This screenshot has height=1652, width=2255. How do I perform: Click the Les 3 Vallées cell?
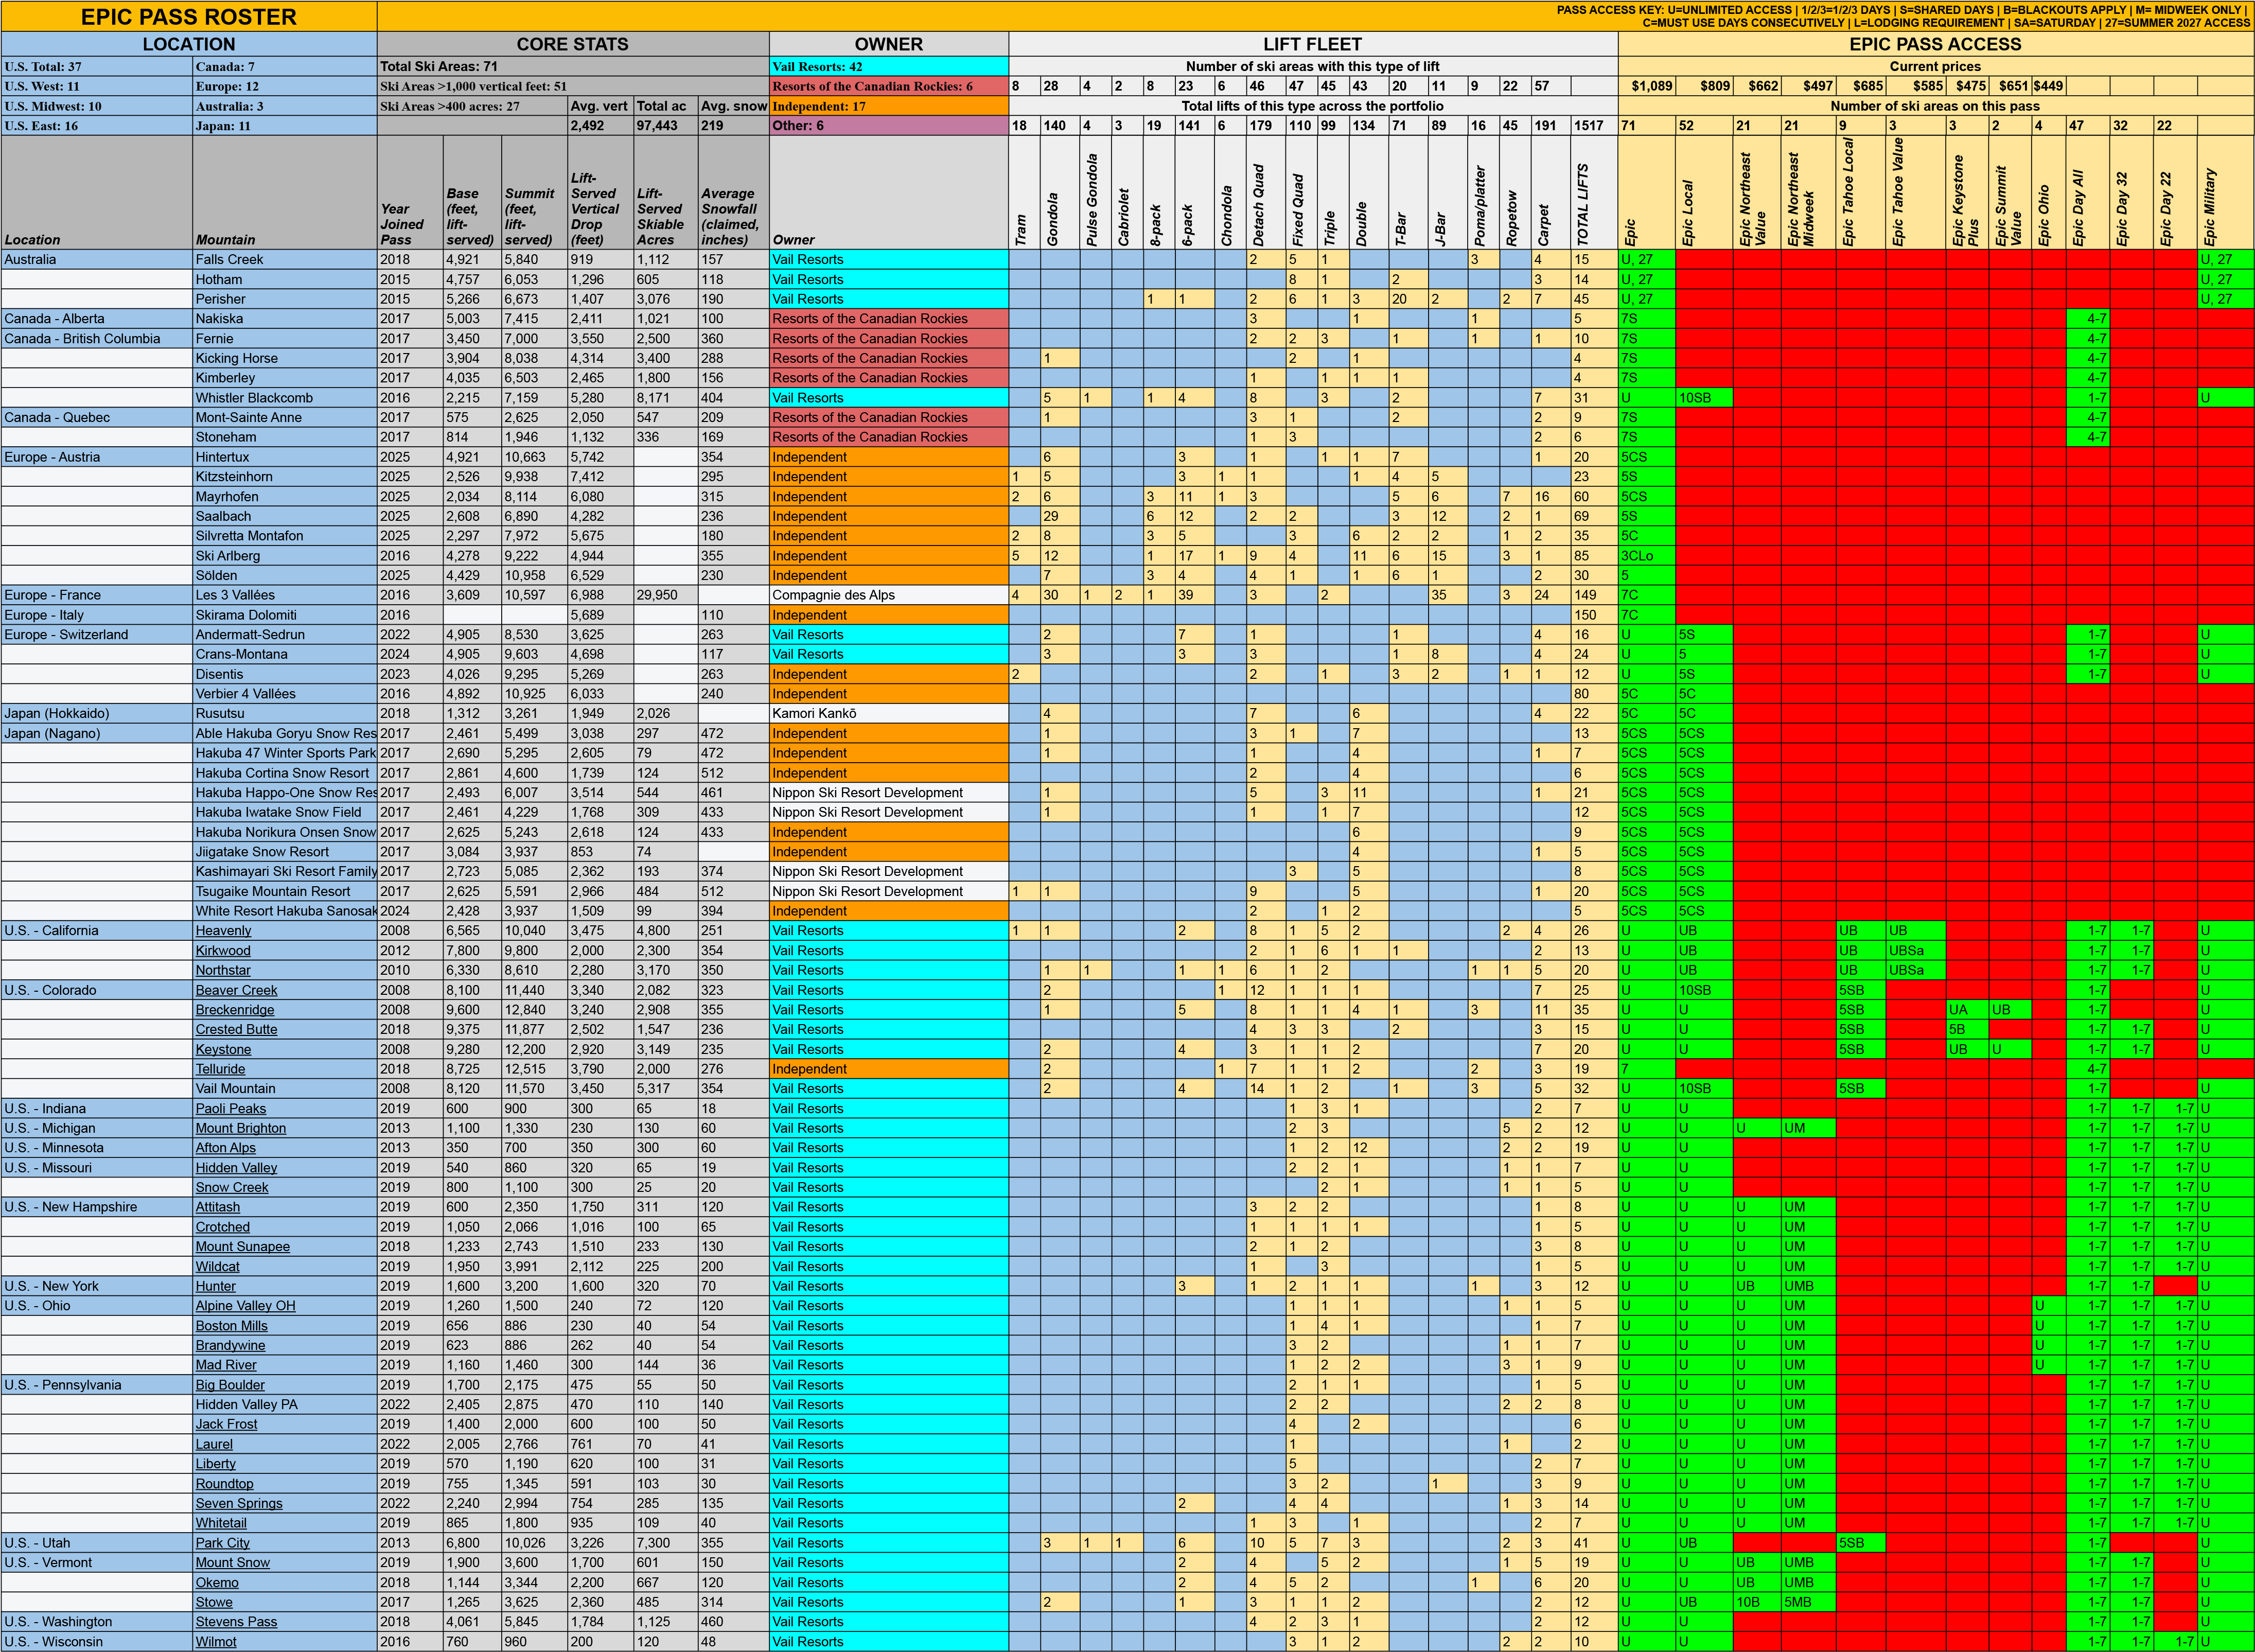click(235, 595)
